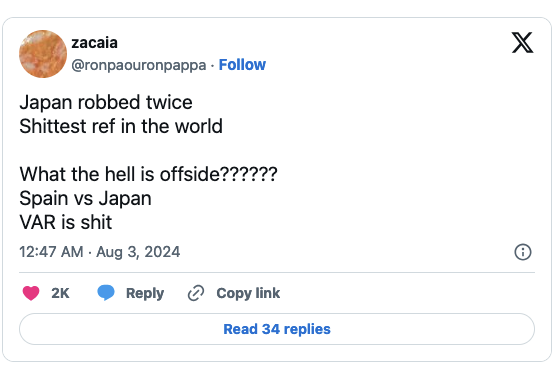Click the Copy link text
The height and width of the screenshot is (380, 560).
click(248, 293)
